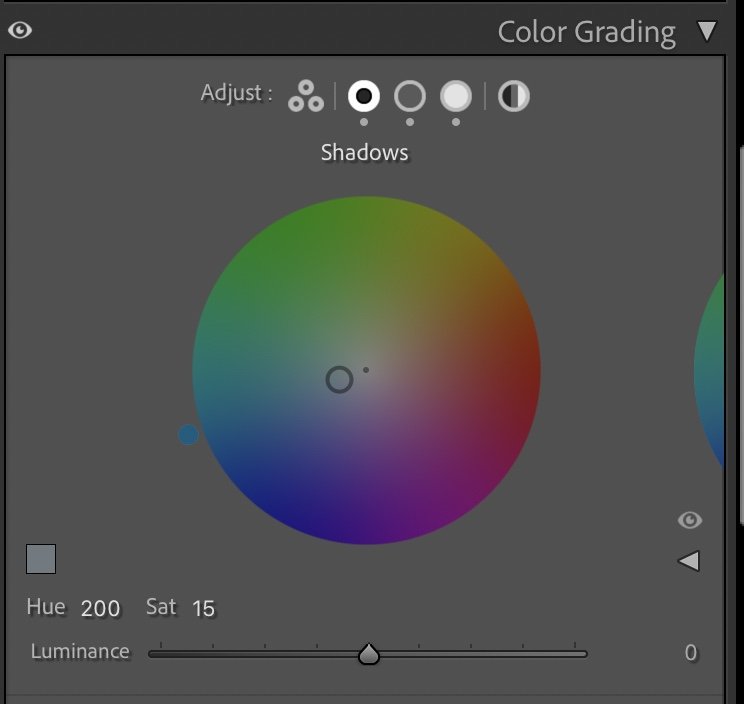Collapse the Color Grading panel triangle
The image size is (744, 704).
707,31
